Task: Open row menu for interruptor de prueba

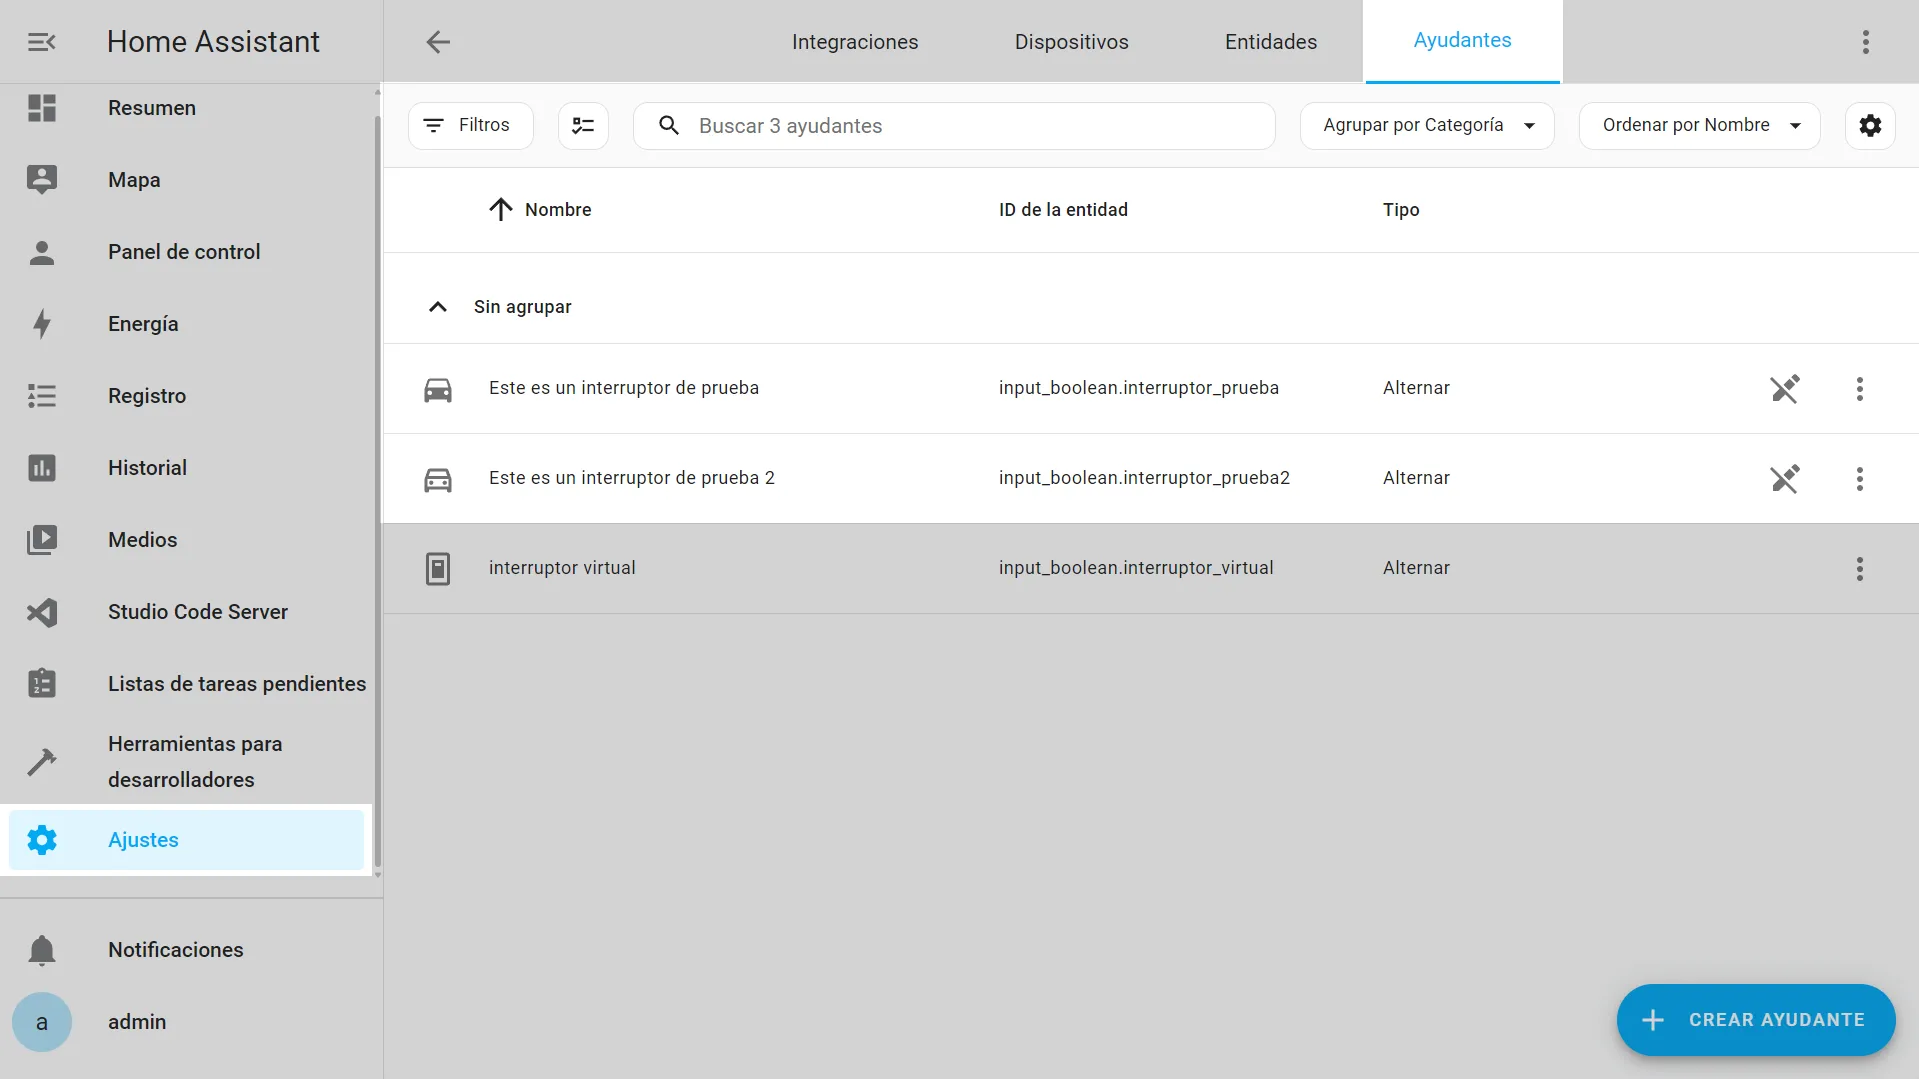Action: point(1859,389)
